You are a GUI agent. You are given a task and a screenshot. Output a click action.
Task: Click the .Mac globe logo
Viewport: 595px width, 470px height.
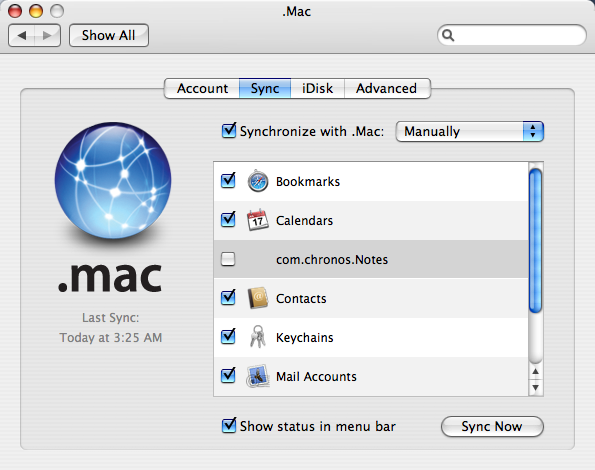tap(113, 180)
